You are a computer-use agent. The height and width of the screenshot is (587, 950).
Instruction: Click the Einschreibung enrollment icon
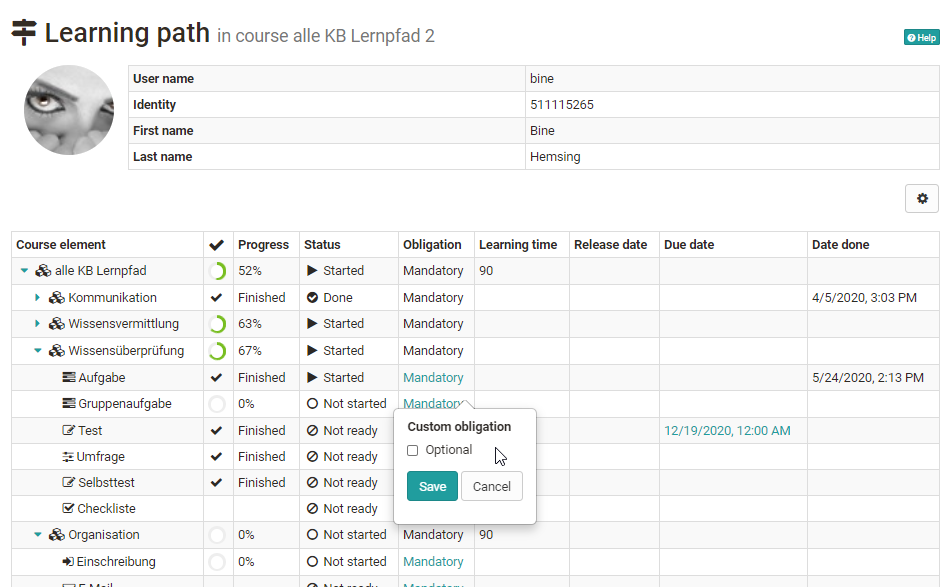coord(69,562)
